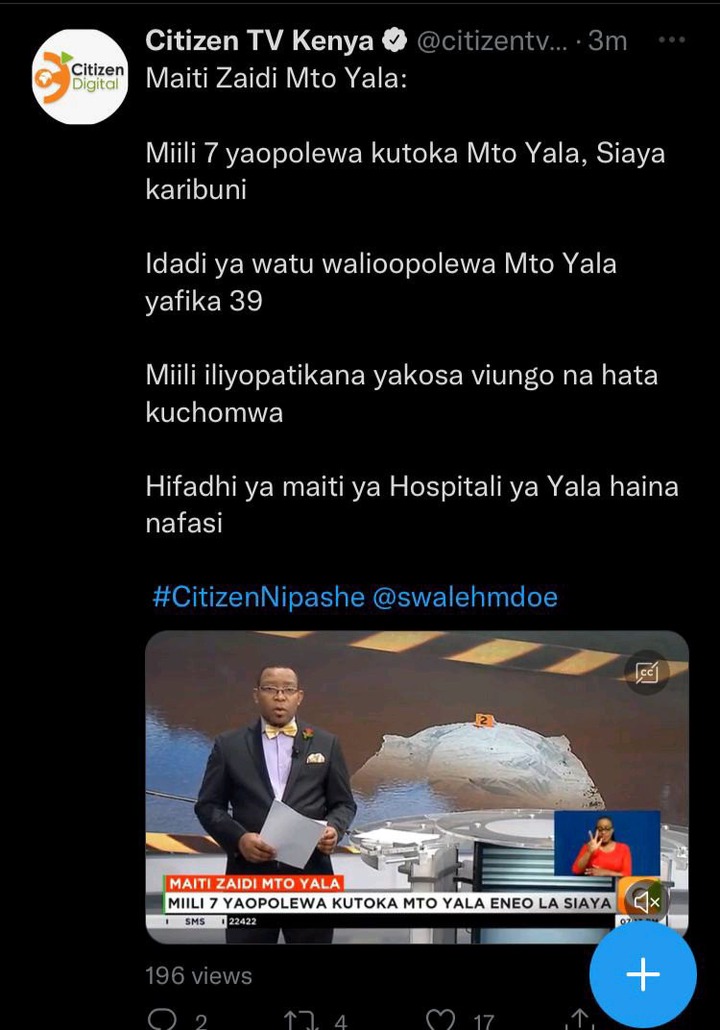Reply to the tweet using the comment icon
Viewport: 720px width, 1030px height.
[x=162, y=1019]
